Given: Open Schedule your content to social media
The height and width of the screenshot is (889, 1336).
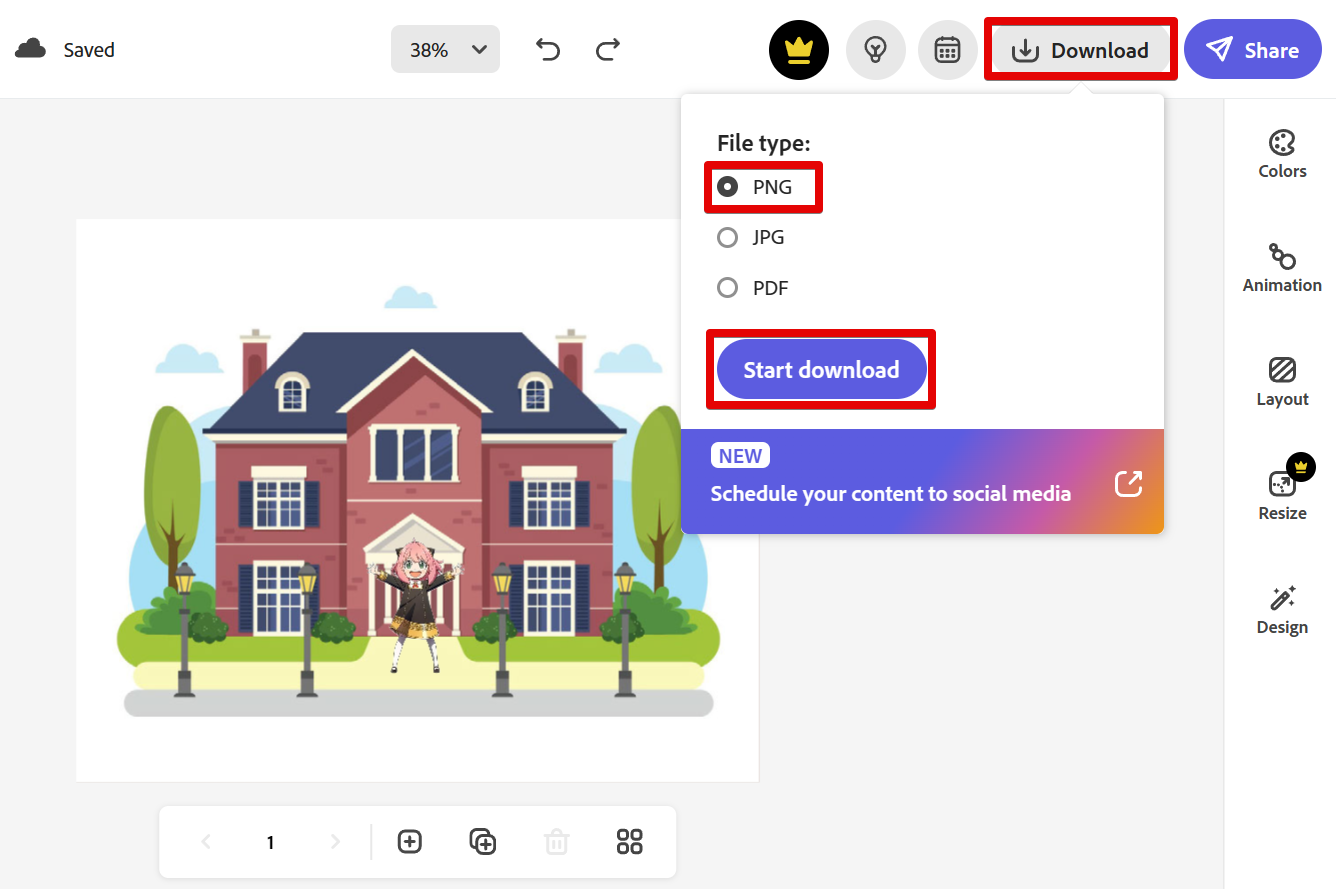Looking at the screenshot, I should coord(922,482).
